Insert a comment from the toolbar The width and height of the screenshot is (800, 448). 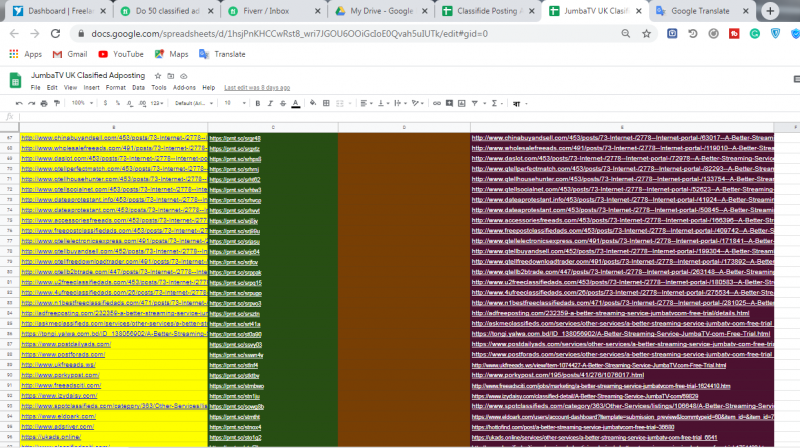449,104
